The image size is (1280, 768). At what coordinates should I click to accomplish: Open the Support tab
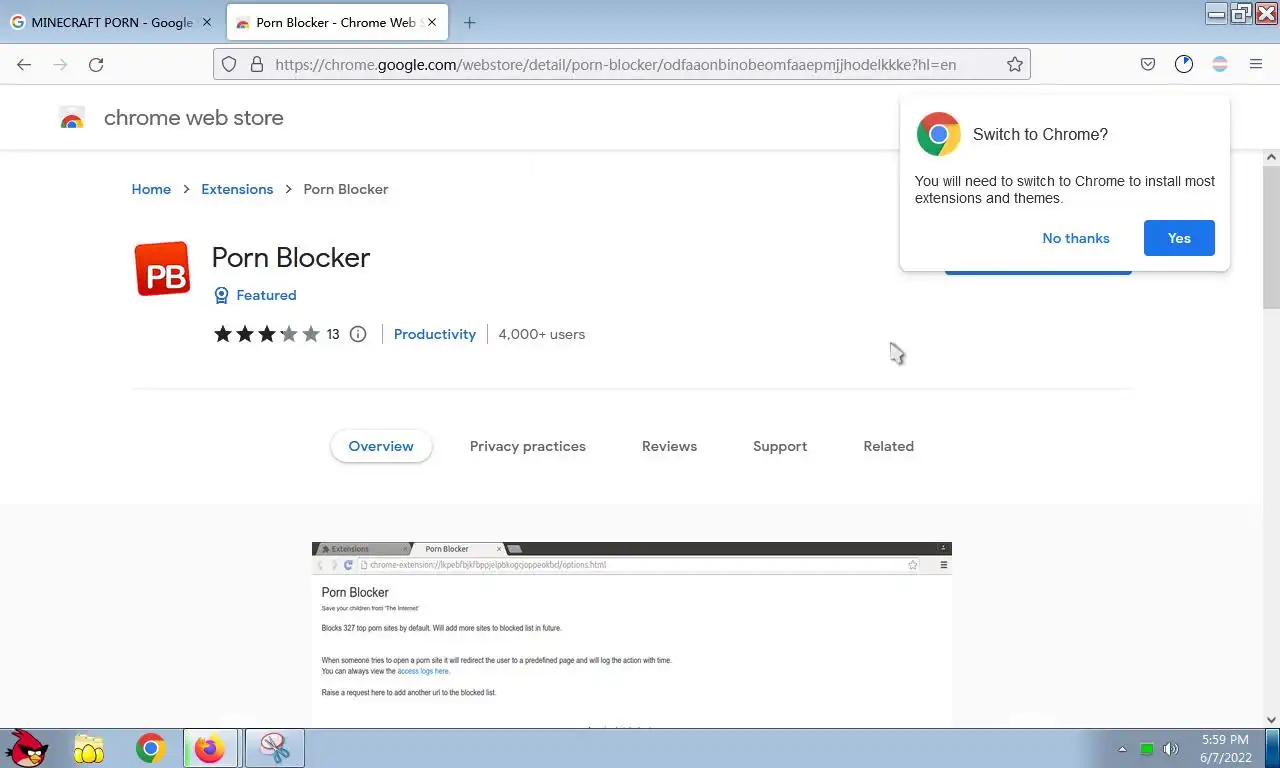coord(780,446)
